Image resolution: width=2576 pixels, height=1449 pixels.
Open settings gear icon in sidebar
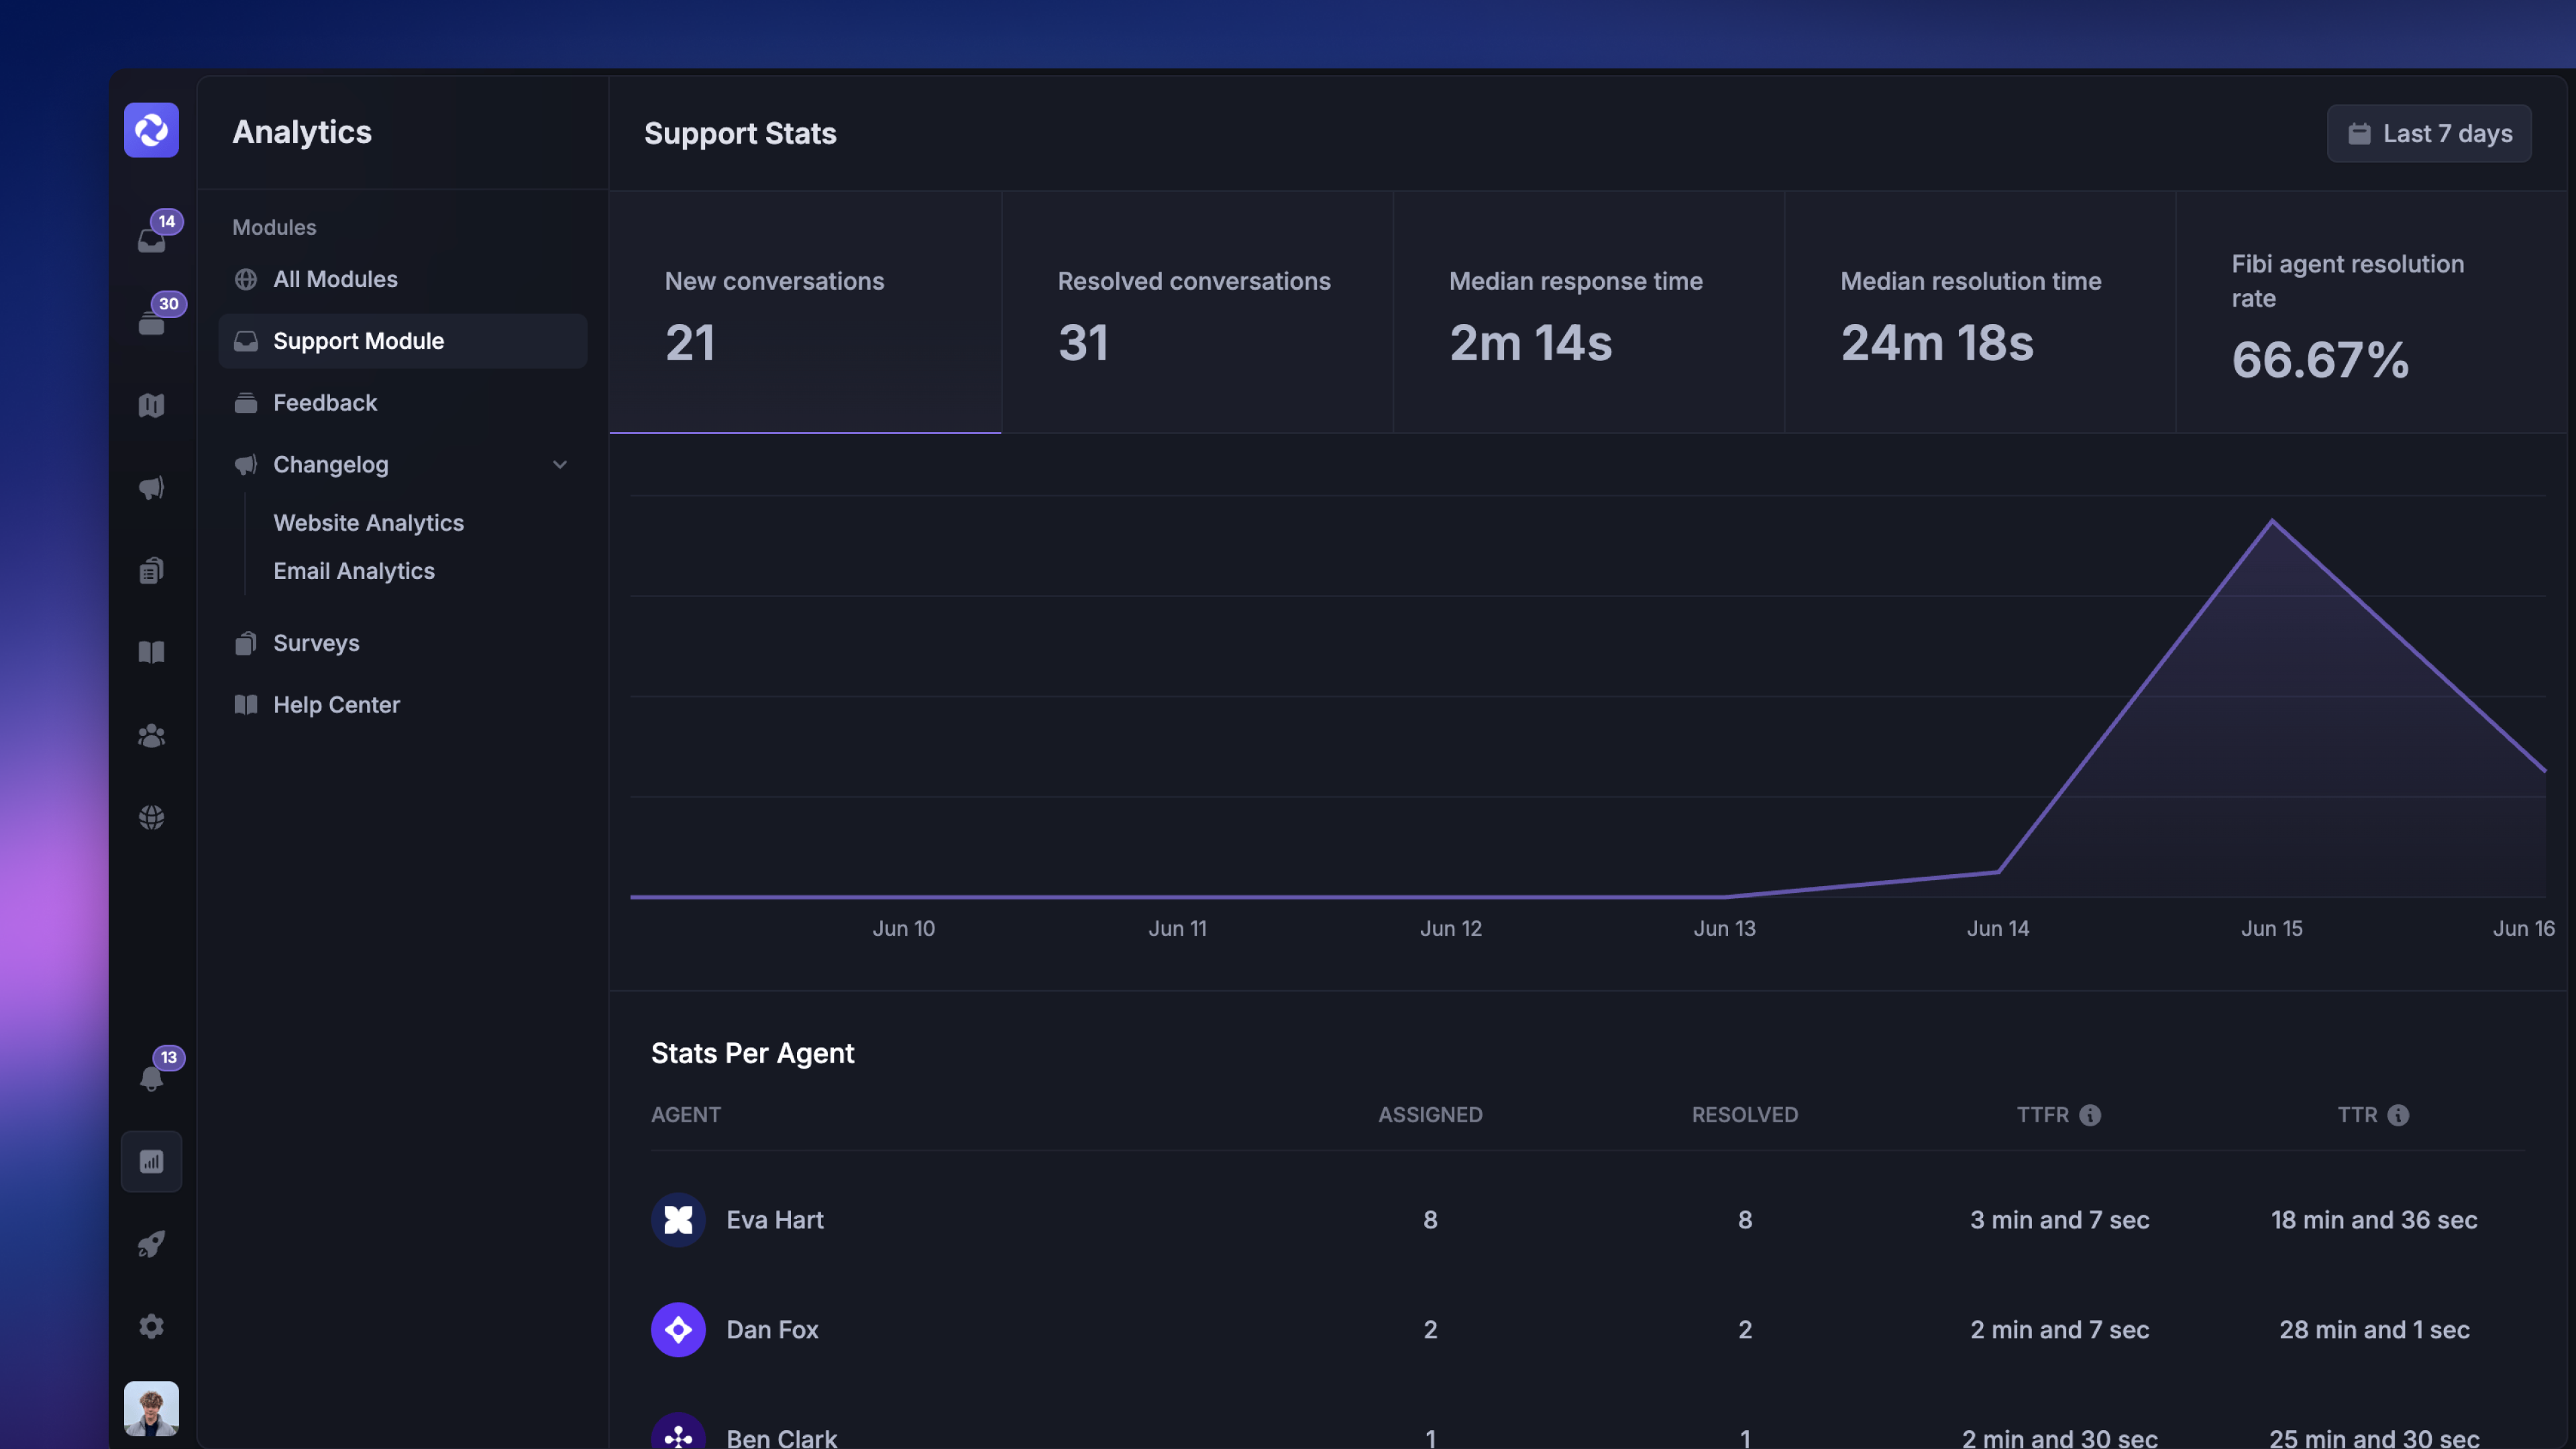pyautogui.click(x=152, y=1326)
